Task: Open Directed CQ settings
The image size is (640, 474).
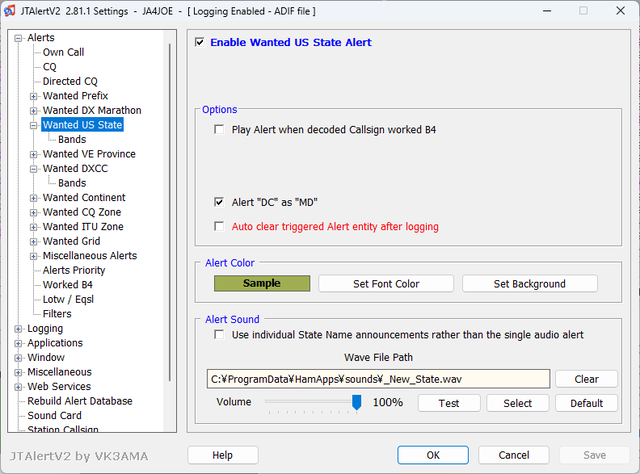Action: (x=70, y=81)
